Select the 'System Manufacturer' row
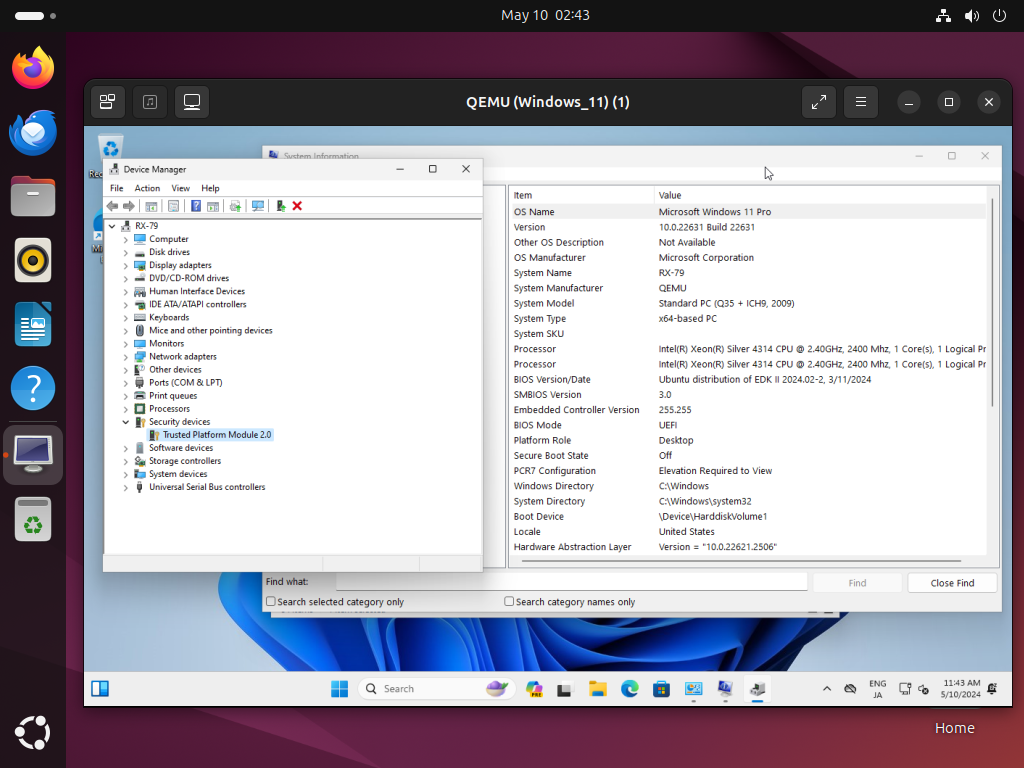Image resolution: width=1024 pixels, height=768 pixels. click(748, 288)
